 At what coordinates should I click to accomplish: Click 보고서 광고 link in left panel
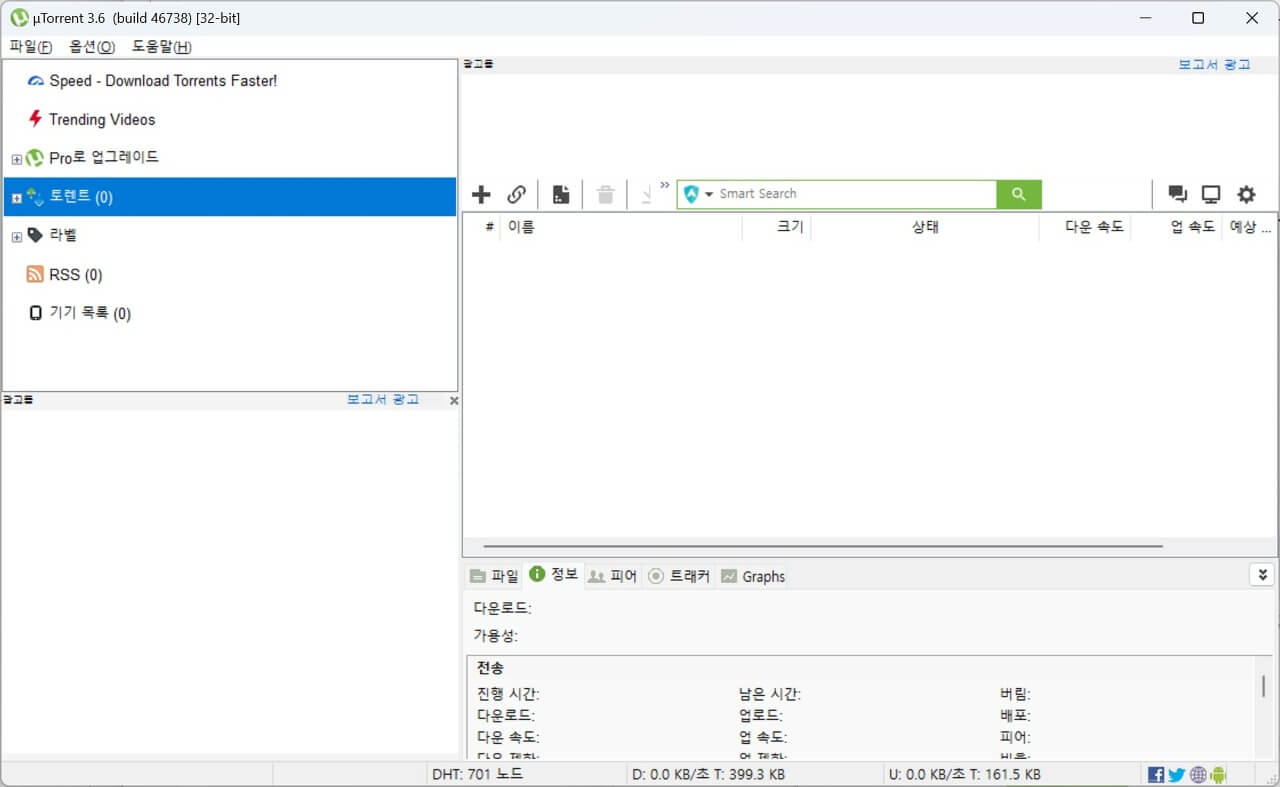point(383,399)
